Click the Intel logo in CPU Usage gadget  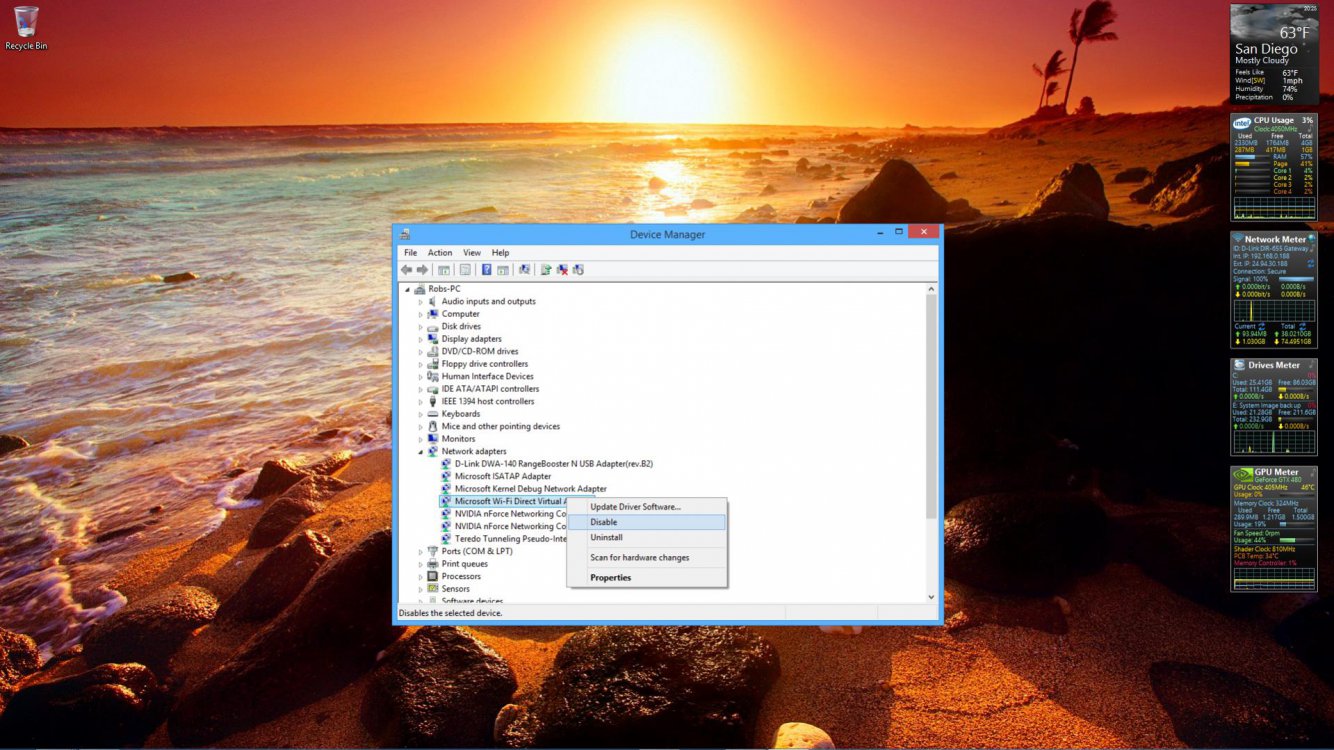coord(1242,122)
